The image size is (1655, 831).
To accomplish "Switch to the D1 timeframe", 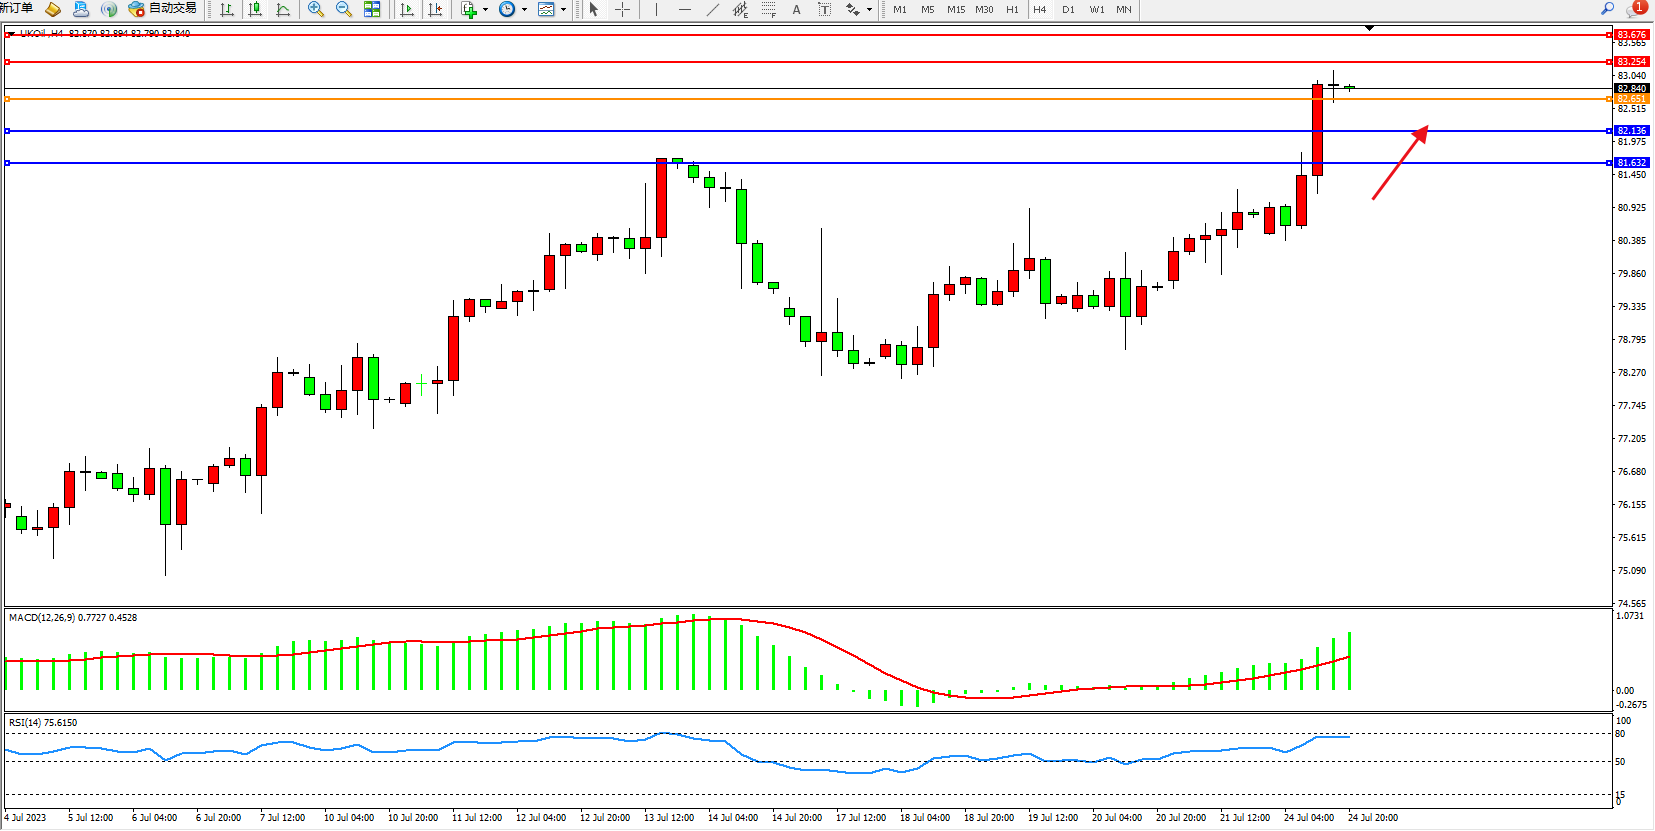I will pyautogui.click(x=1068, y=9).
